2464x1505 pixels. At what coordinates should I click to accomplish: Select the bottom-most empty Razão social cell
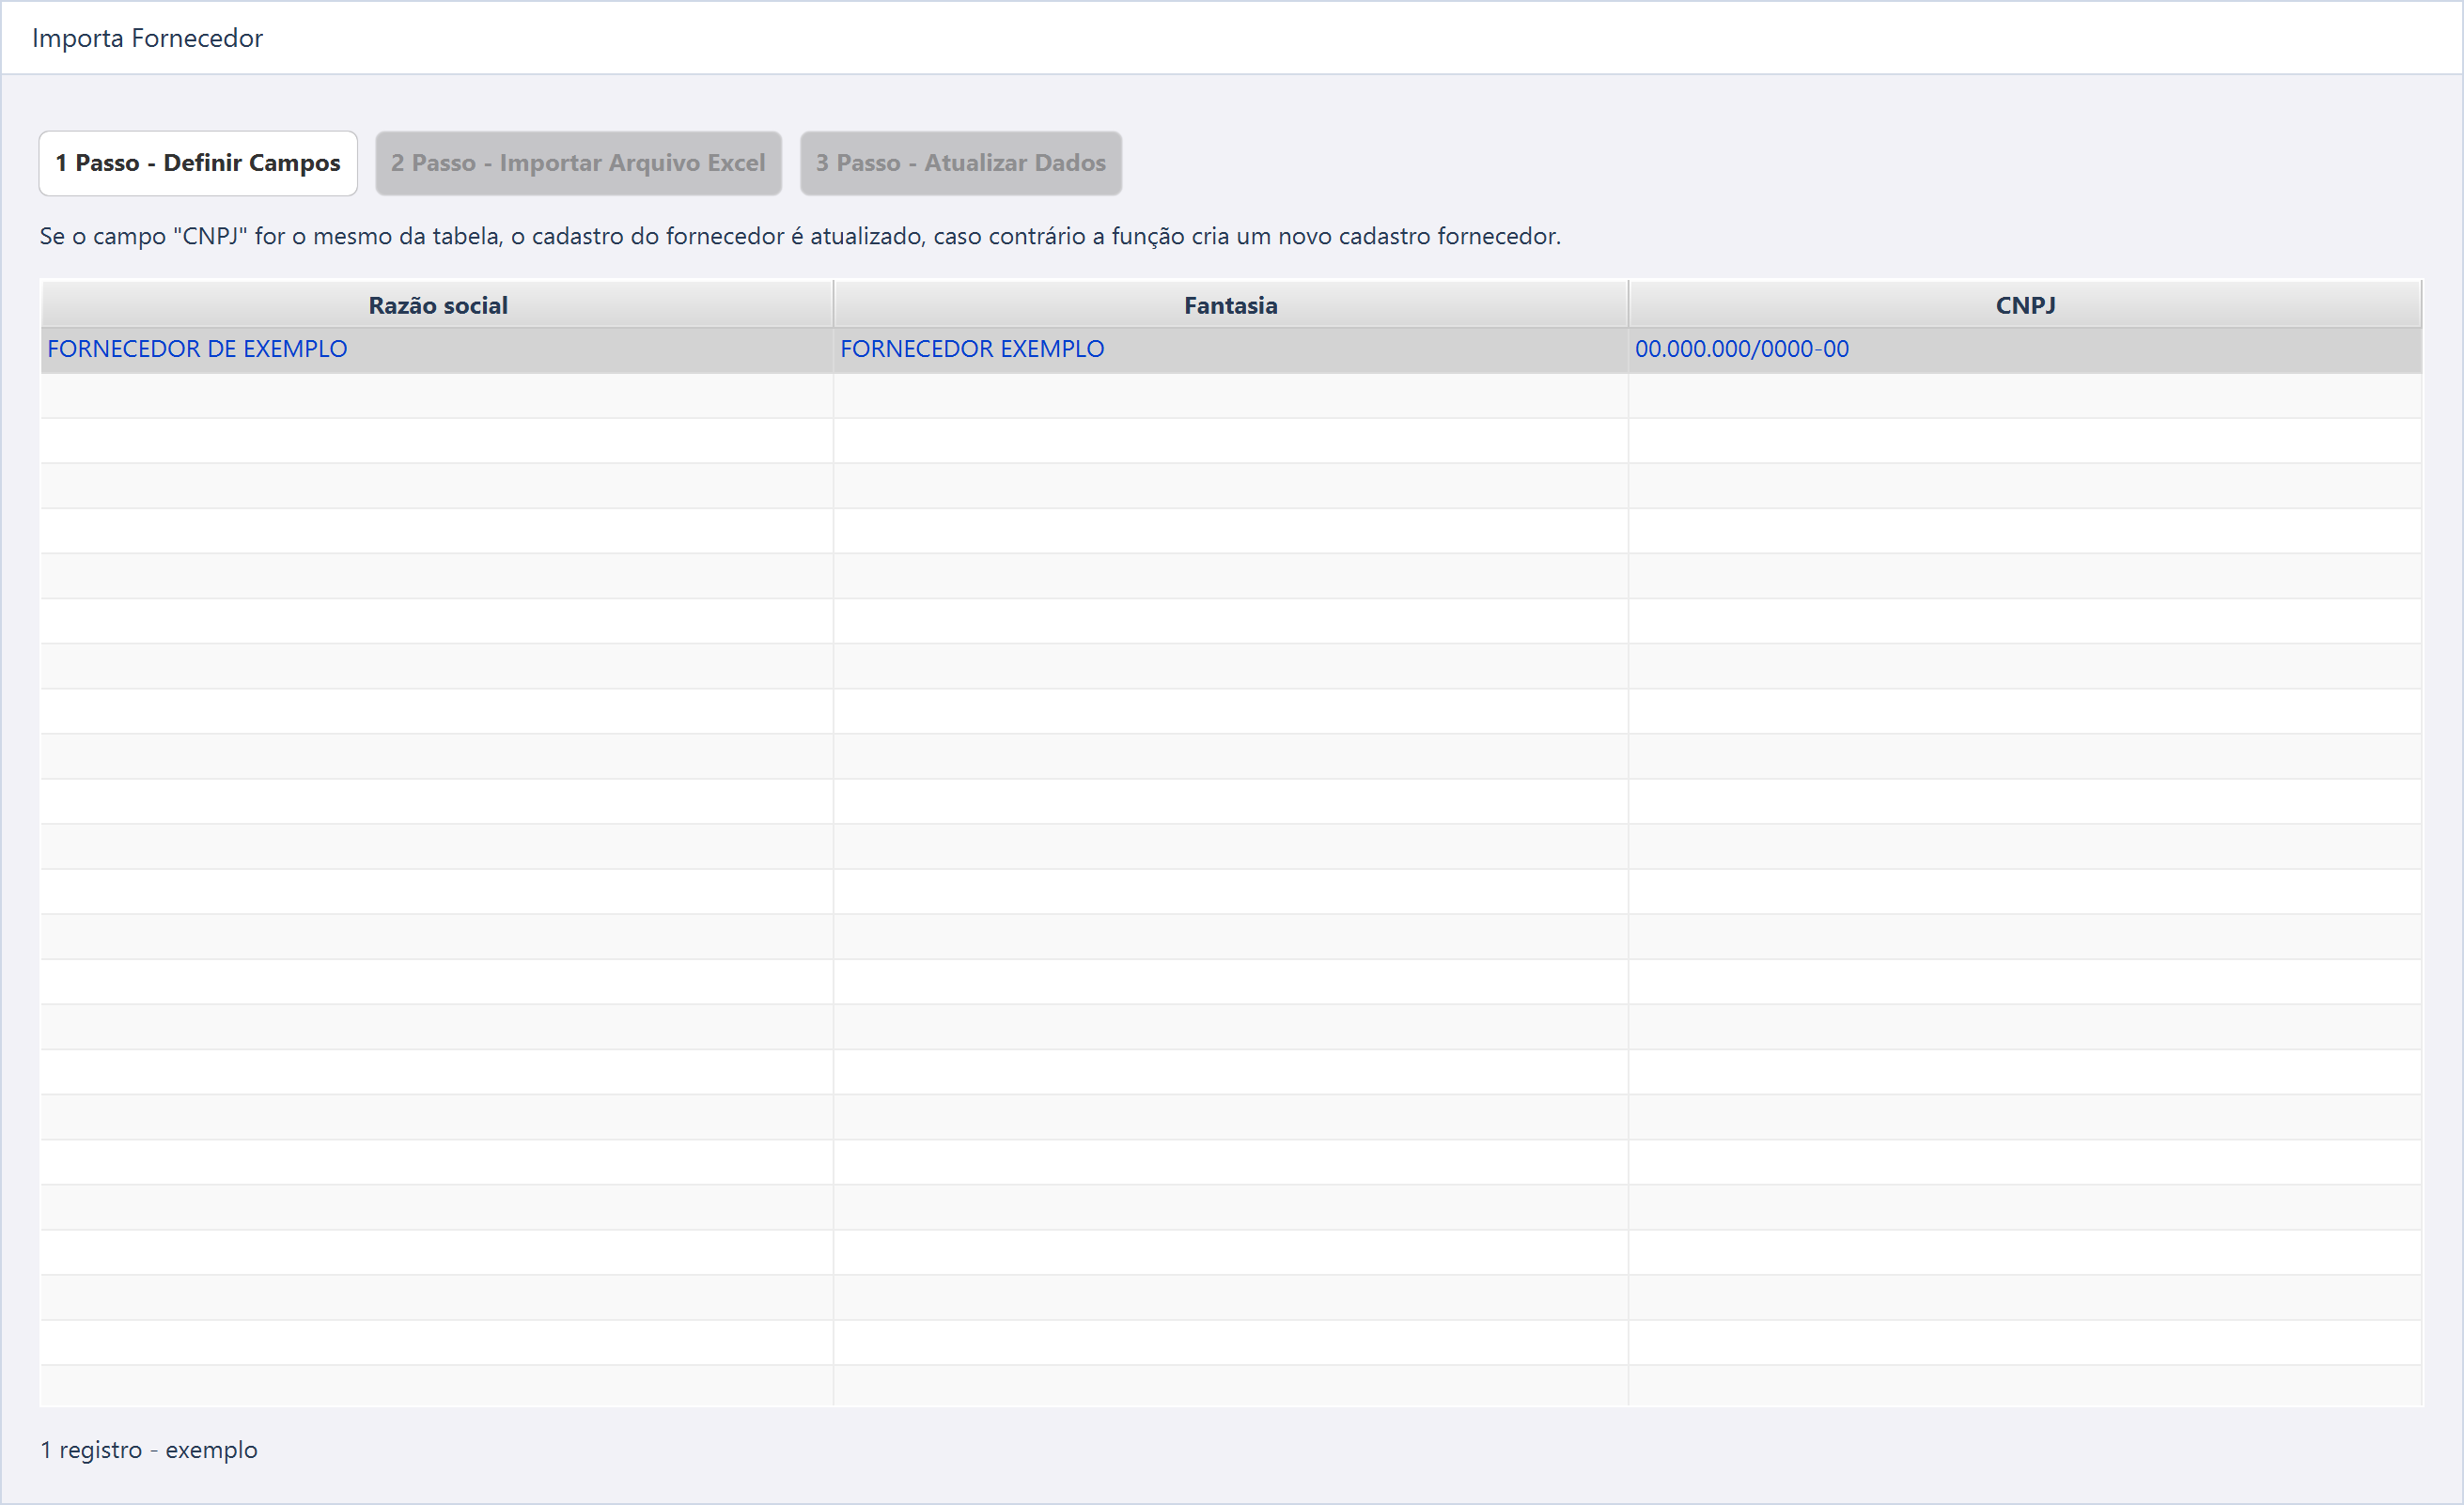437,1386
